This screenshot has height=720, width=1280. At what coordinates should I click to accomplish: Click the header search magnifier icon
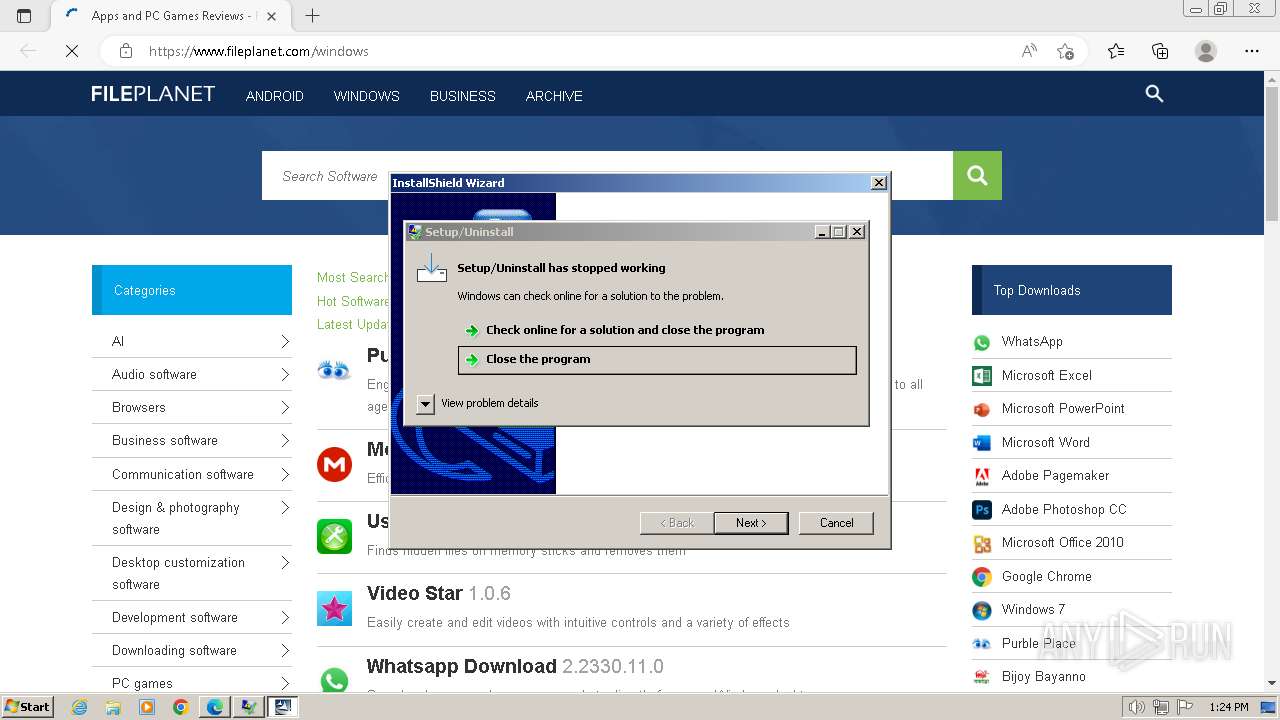[1154, 94]
